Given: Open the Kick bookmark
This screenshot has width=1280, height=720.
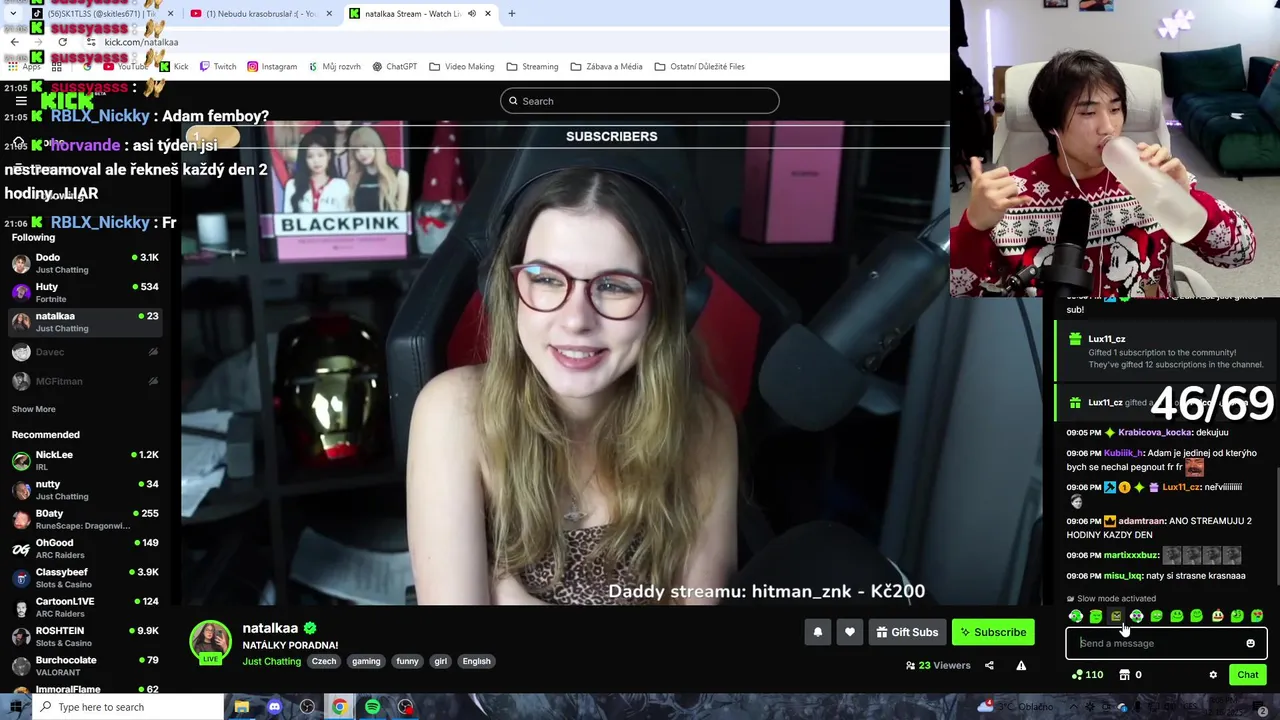Looking at the screenshot, I should 174,66.
